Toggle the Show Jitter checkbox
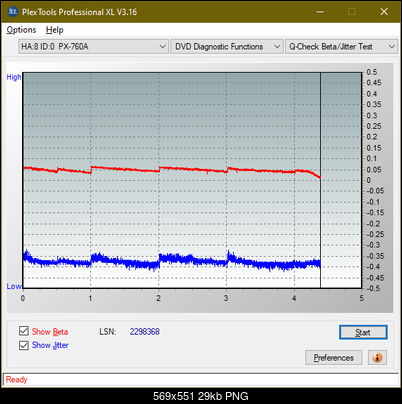 [x=24, y=345]
